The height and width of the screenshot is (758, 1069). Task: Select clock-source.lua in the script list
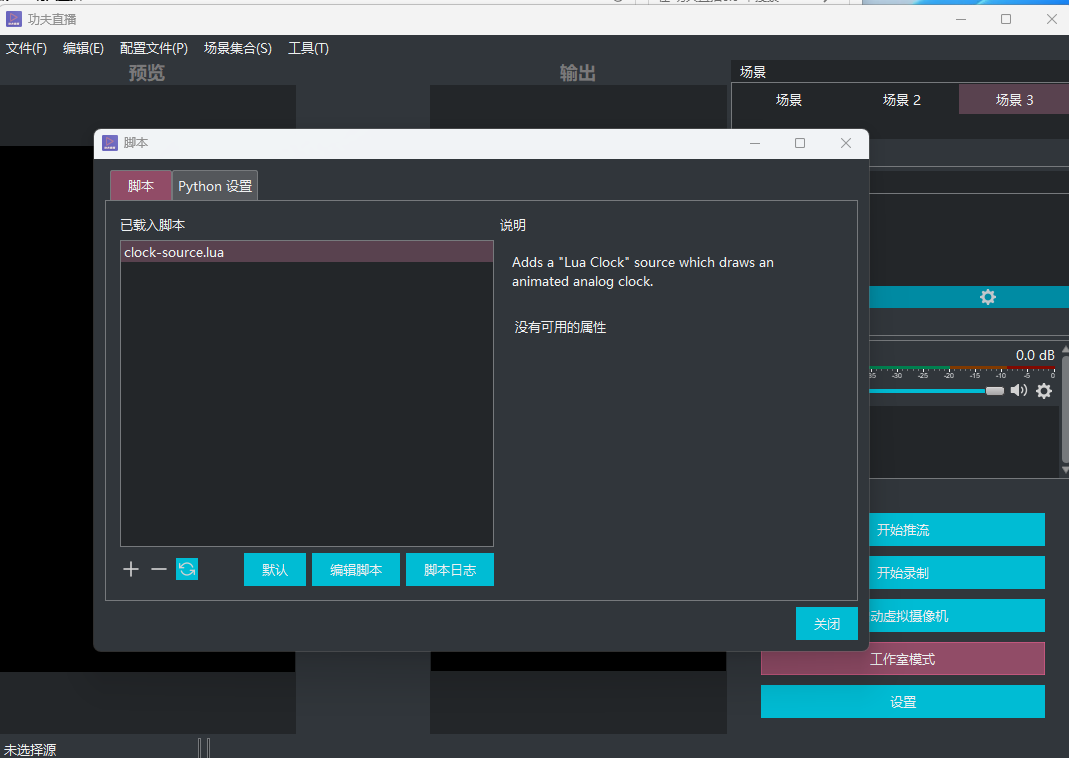306,252
